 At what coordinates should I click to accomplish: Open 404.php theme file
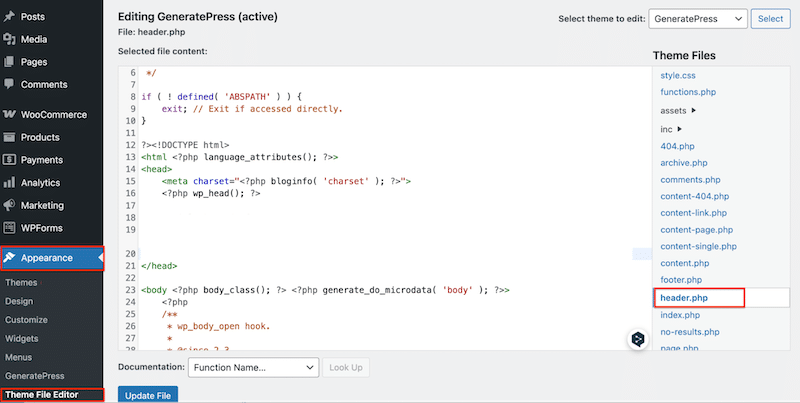(677, 146)
